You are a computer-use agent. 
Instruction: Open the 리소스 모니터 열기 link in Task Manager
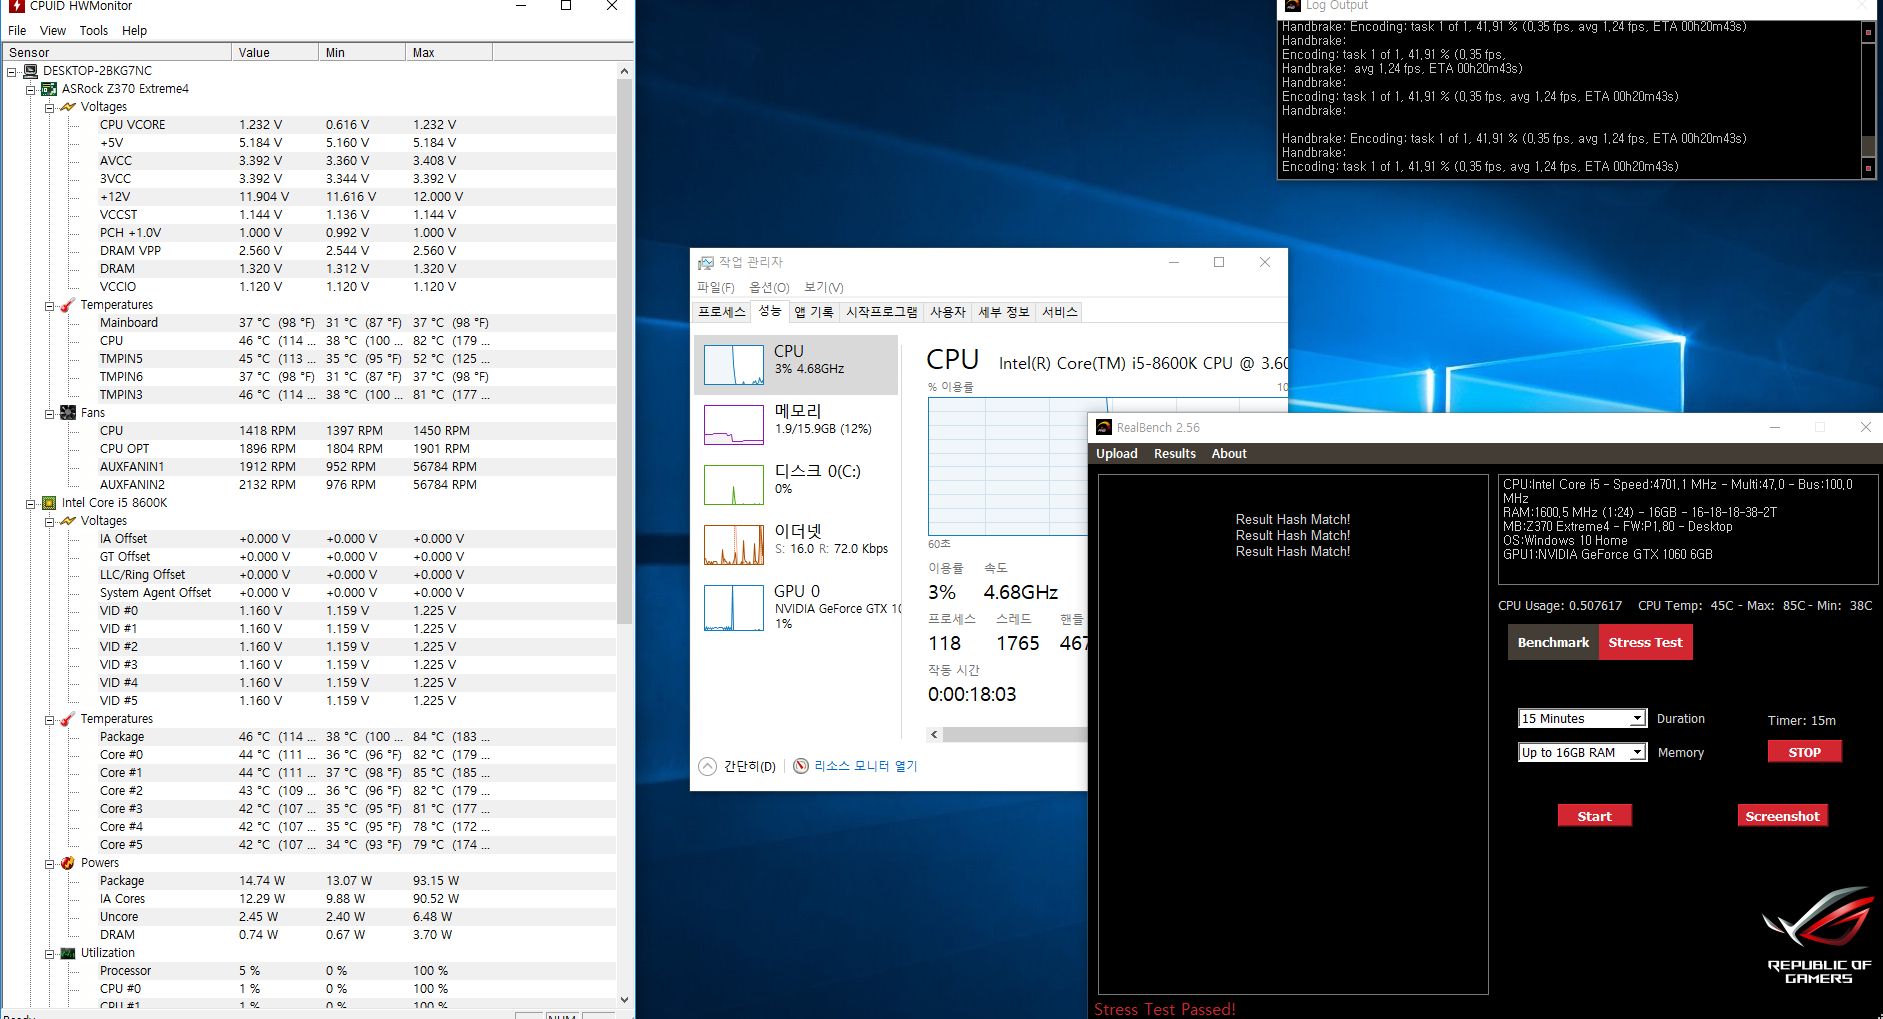tap(865, 766)
